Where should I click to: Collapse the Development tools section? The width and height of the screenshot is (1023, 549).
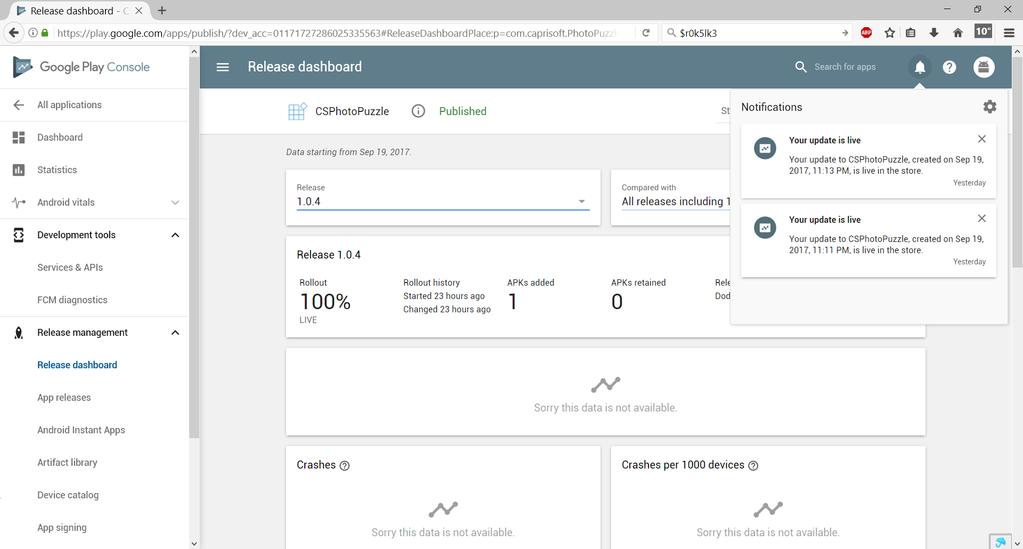175,235
